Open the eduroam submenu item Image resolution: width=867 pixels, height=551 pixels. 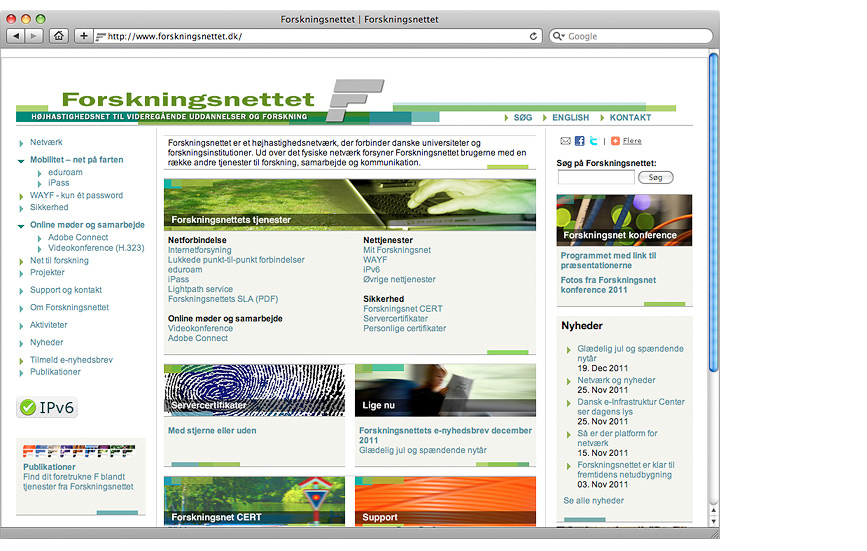[x=65, y=172]
